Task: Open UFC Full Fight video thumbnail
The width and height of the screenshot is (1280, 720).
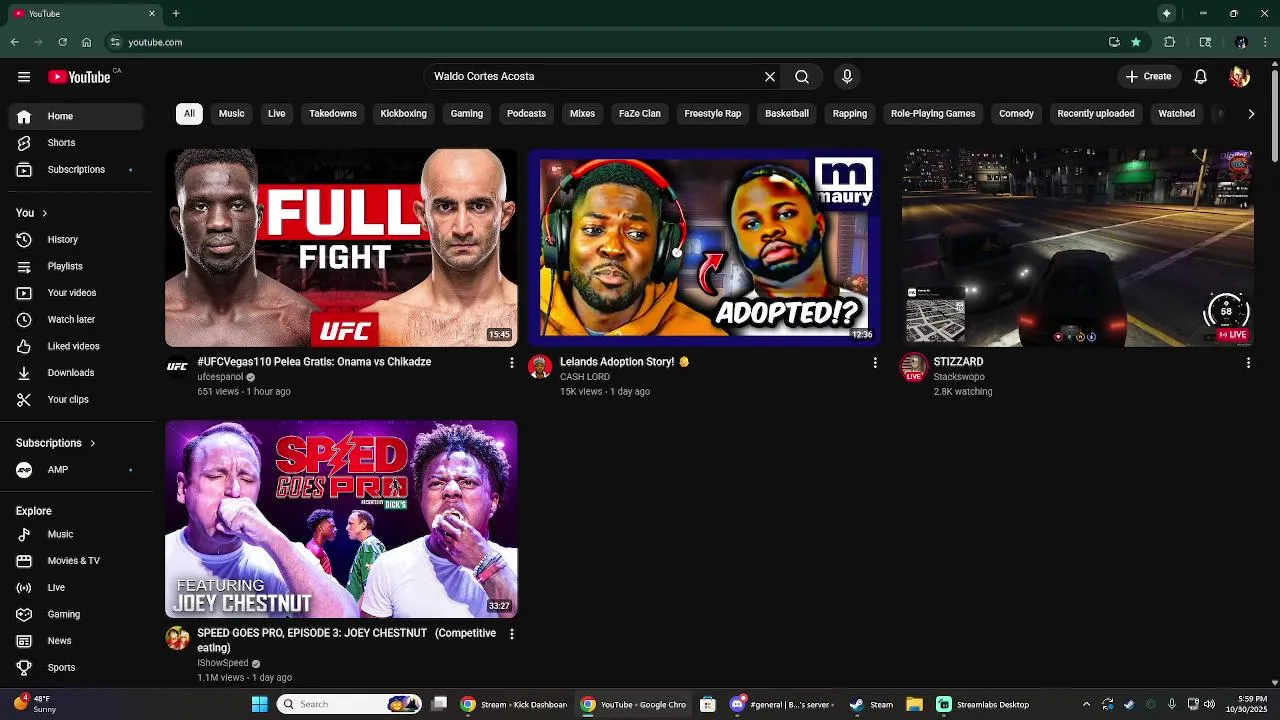Action: click(x=341, y=248)
